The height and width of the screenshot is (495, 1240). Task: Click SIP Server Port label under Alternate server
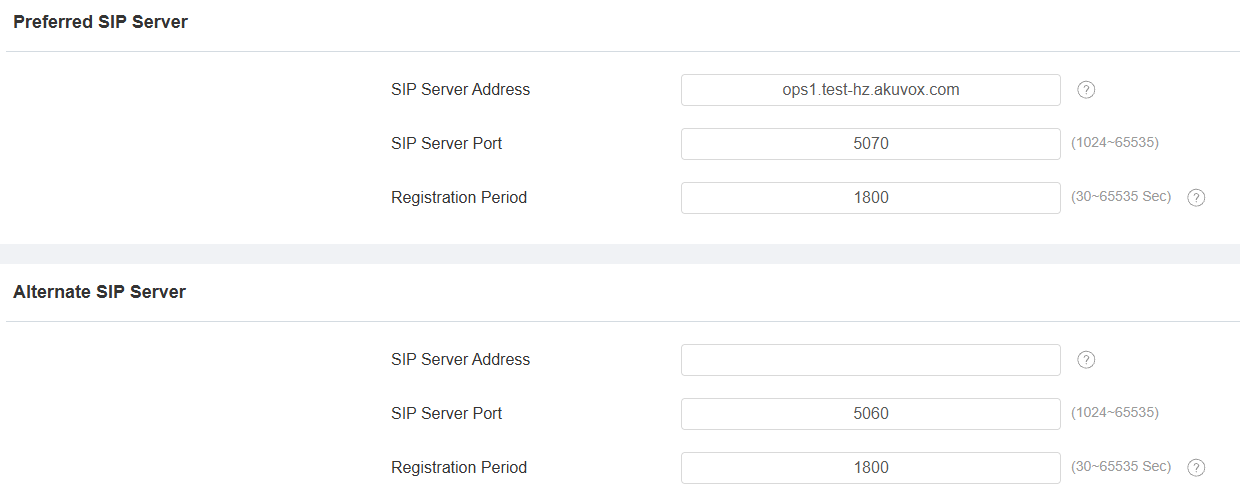click(446, 414)
